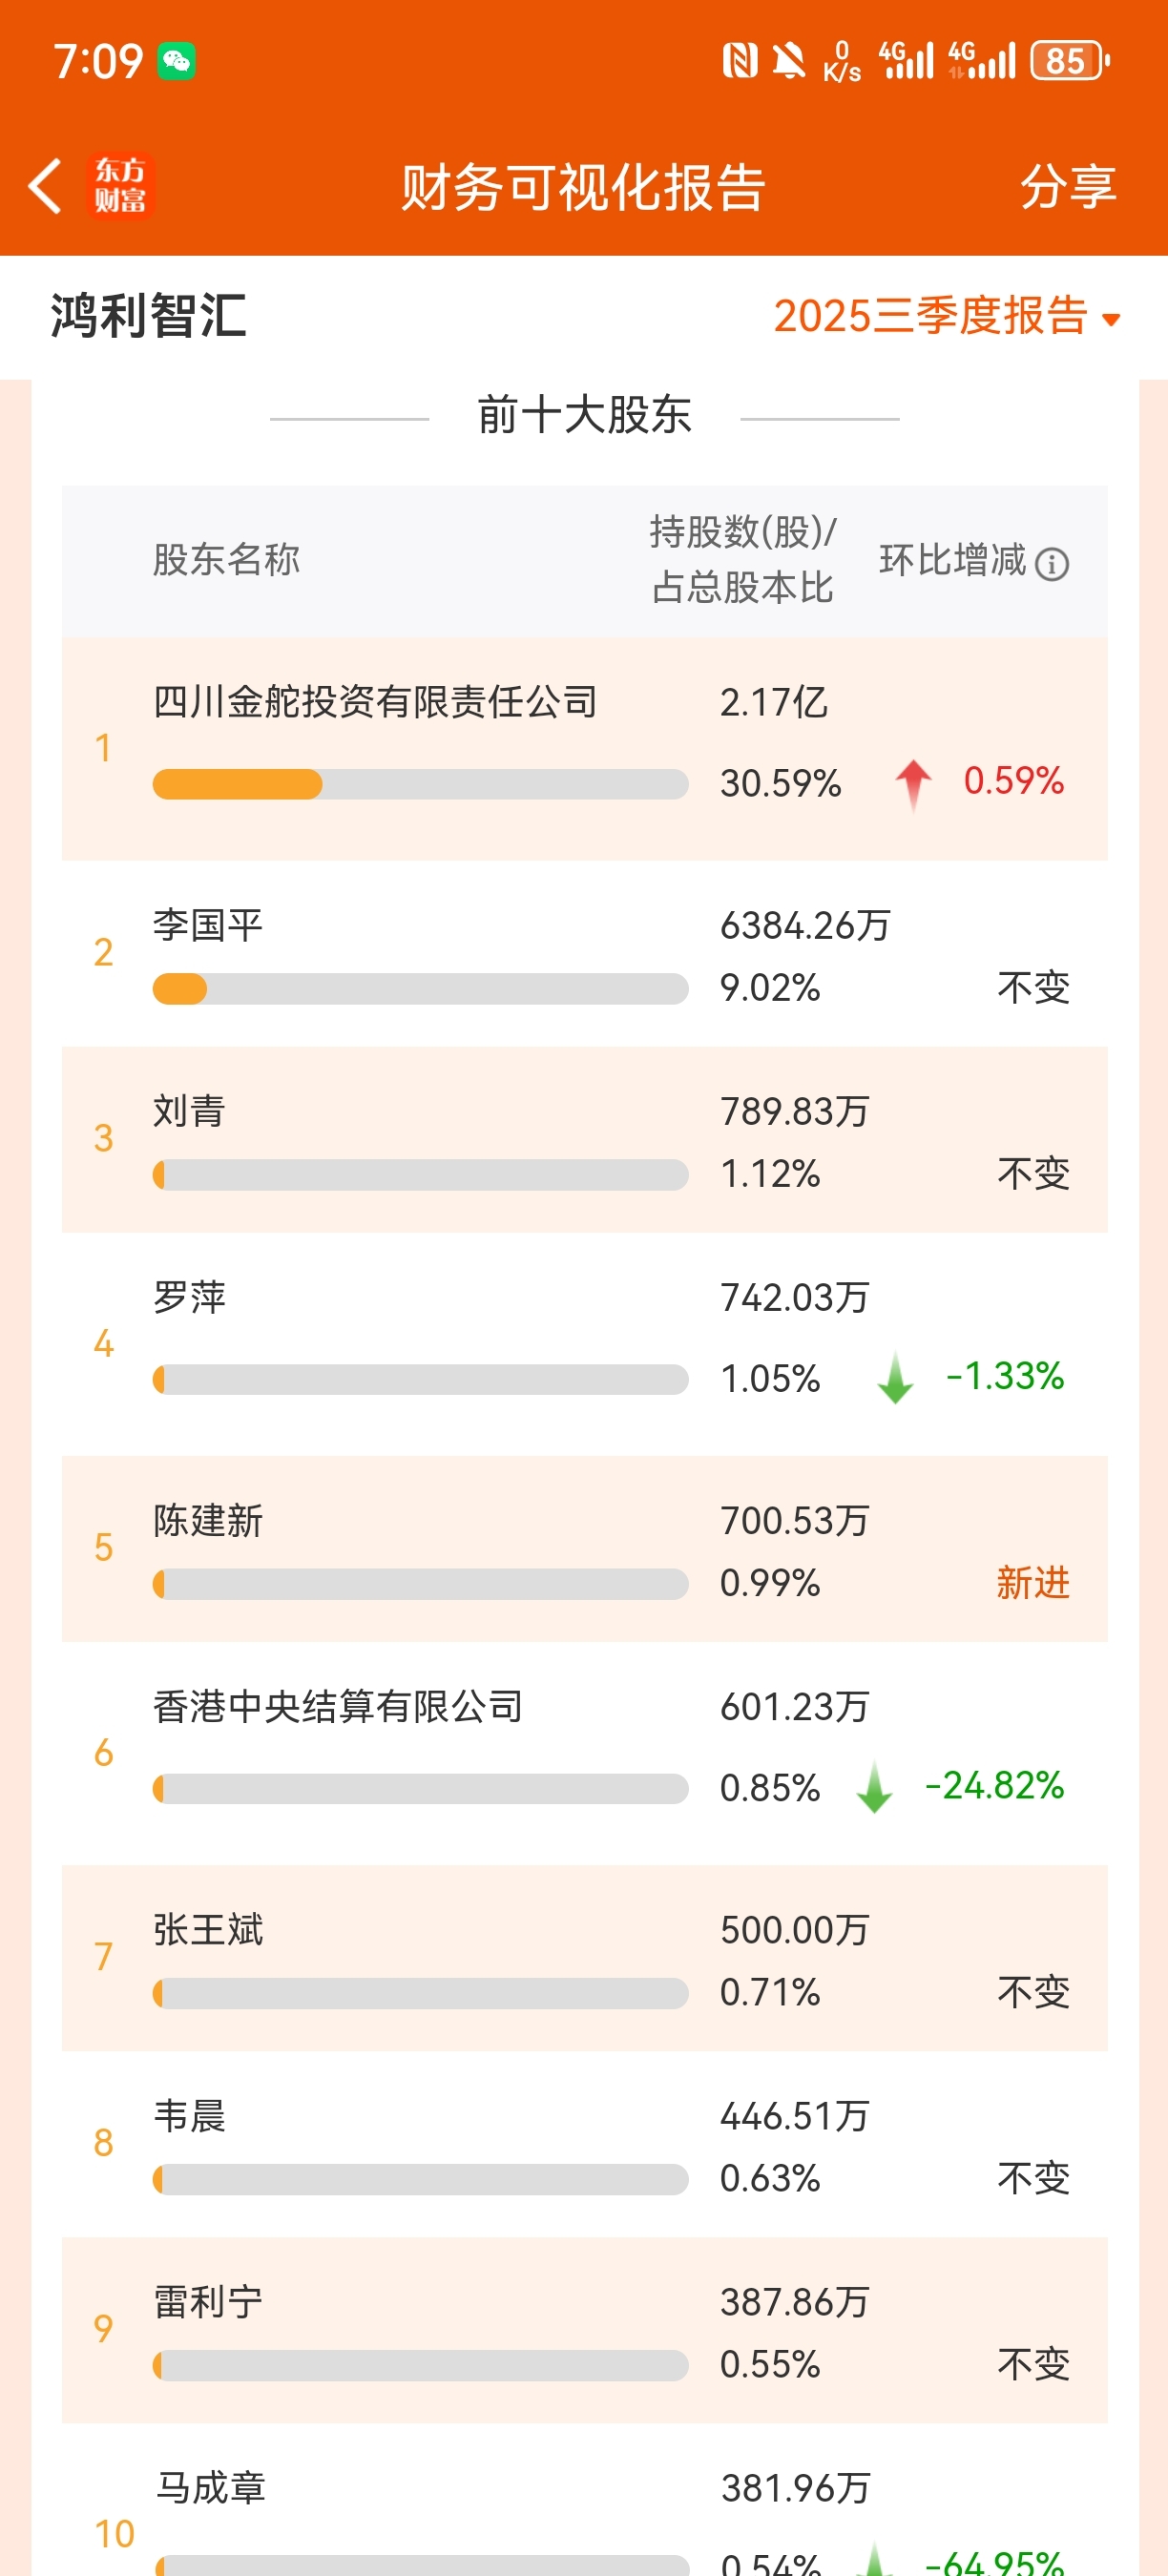Tap the holding progress bar for 李国平
The image size is (1168, 2576).
tap(420, 989)
